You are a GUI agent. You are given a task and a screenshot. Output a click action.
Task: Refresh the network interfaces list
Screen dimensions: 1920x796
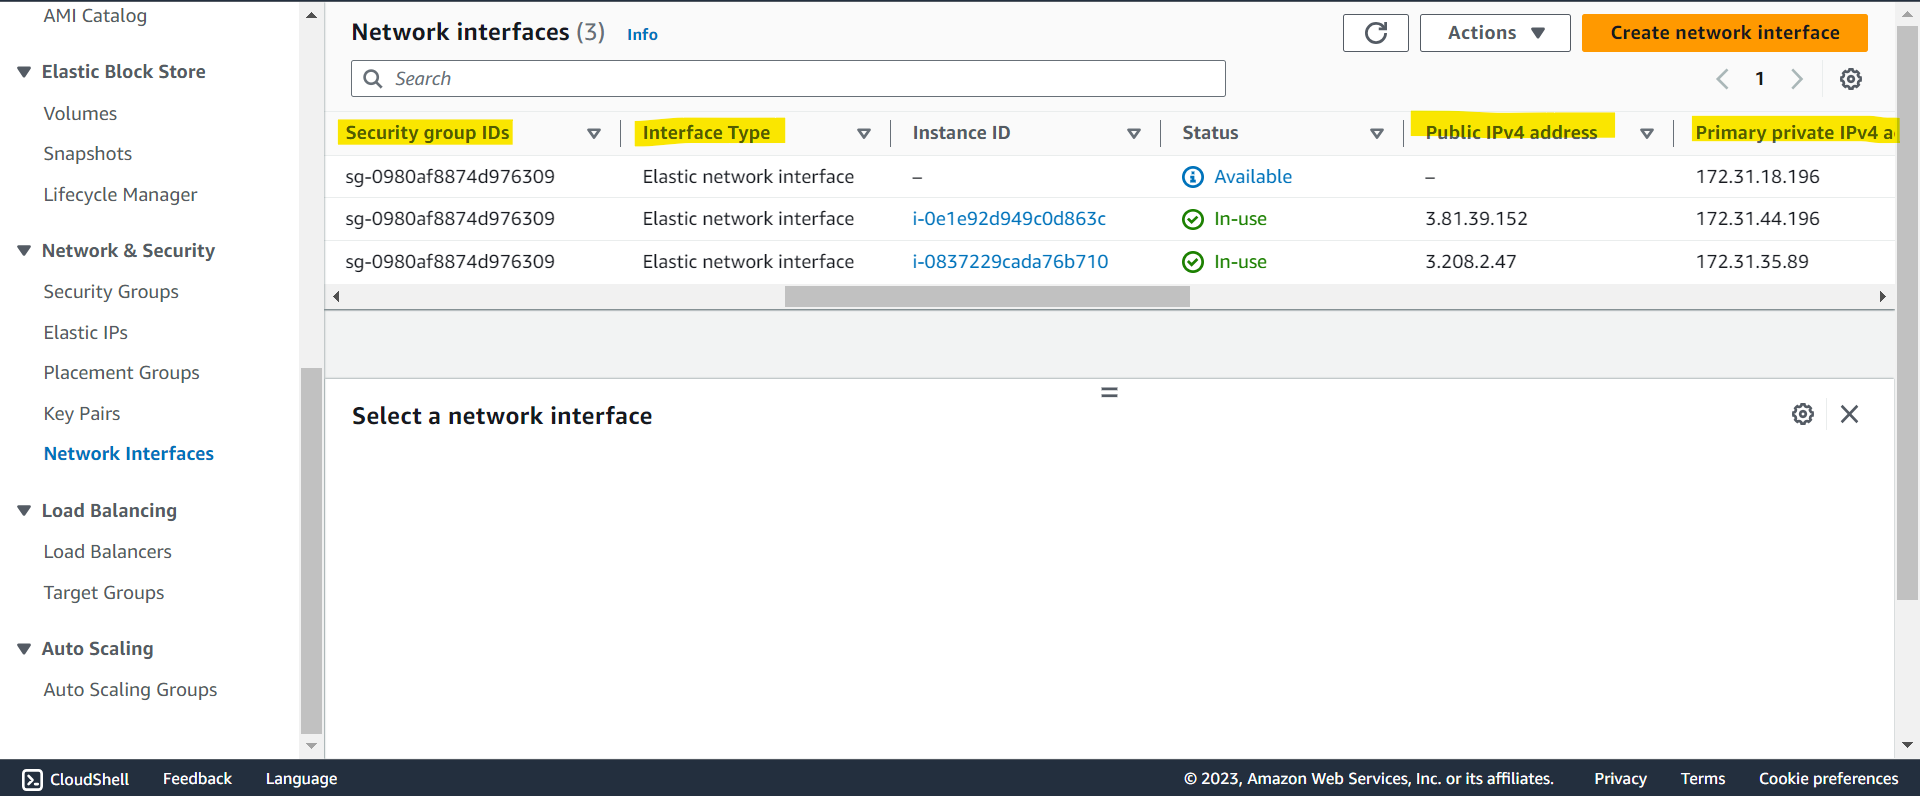pyautogui.click(x=1375, y=33)
